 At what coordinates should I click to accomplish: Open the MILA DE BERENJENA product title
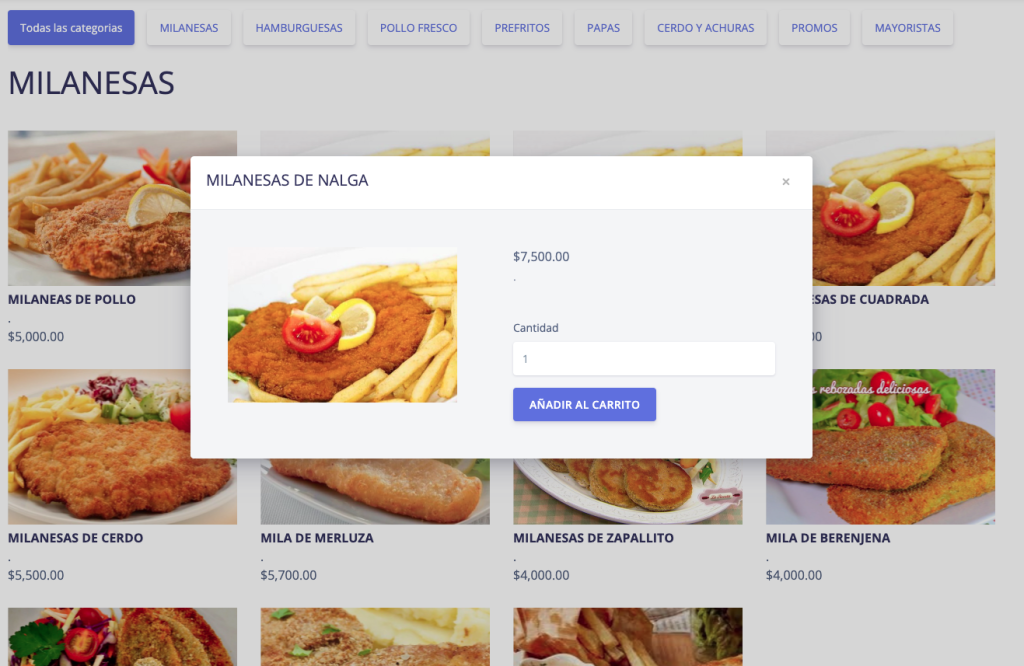pyautogui.click(x=828, y=538)
